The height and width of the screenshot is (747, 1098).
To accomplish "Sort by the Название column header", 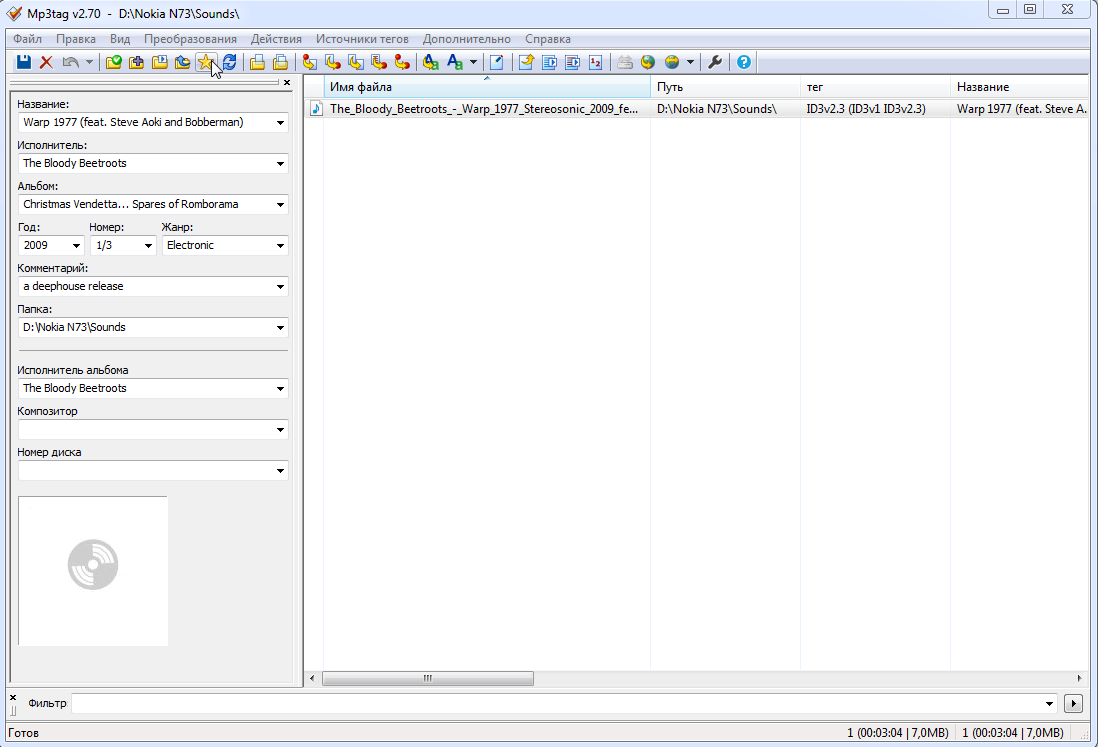I will pyautogui.click(x=1020, y=87).
